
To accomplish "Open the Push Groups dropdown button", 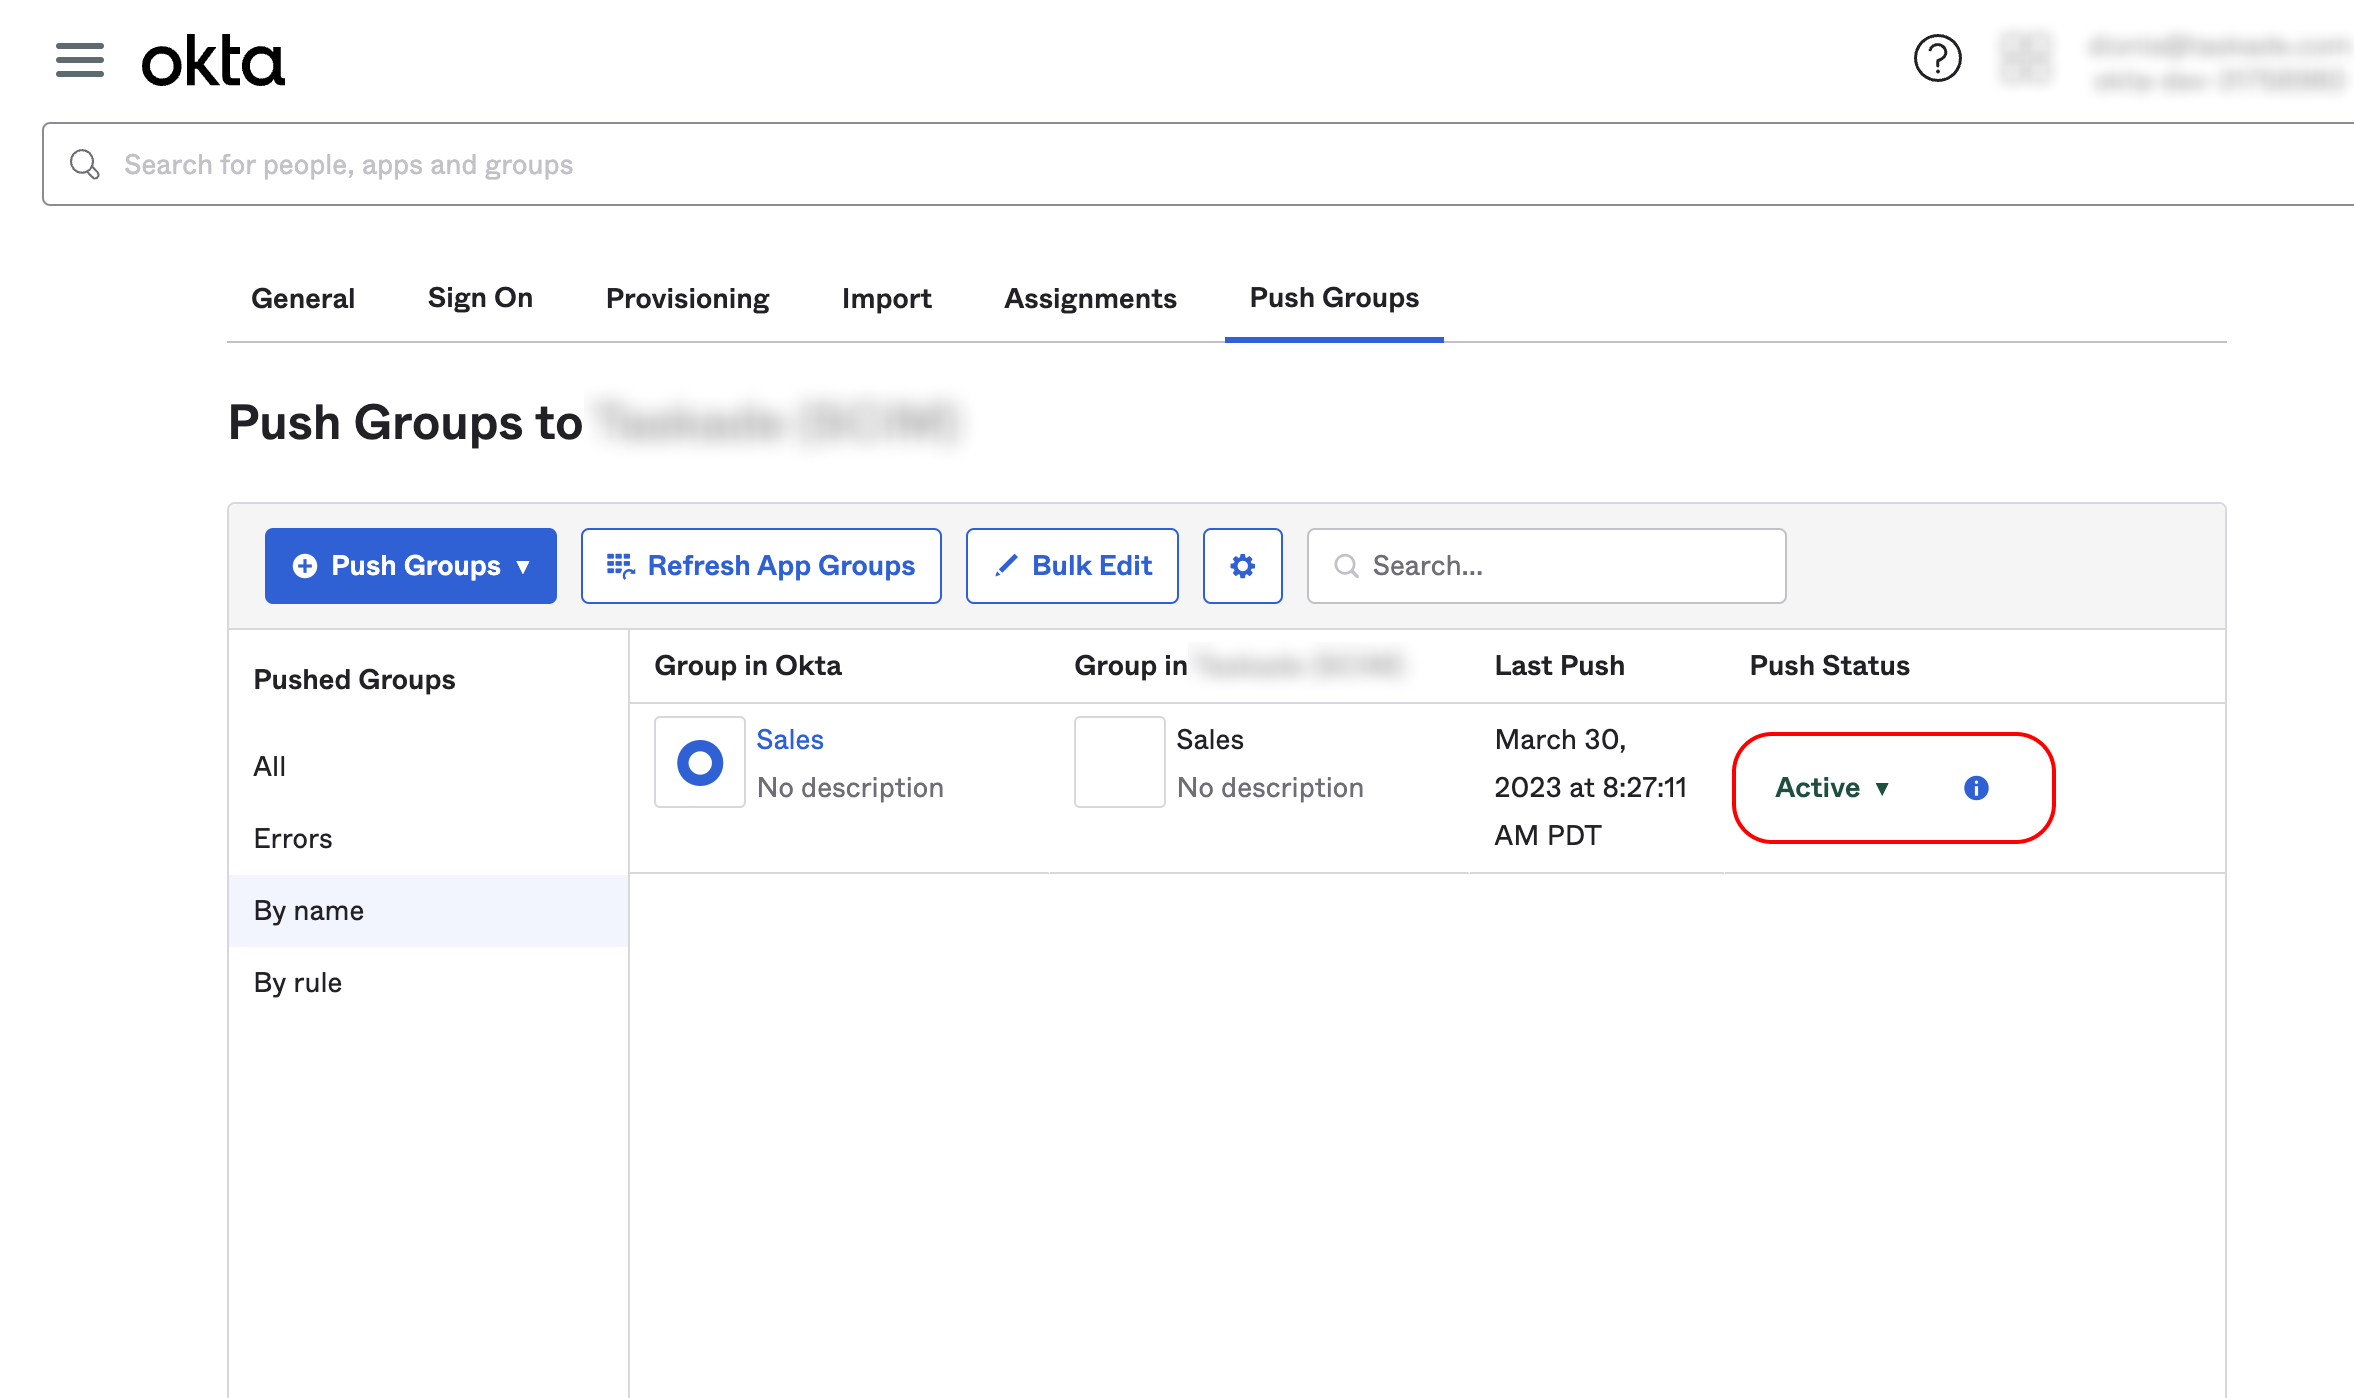I will 411,566.
